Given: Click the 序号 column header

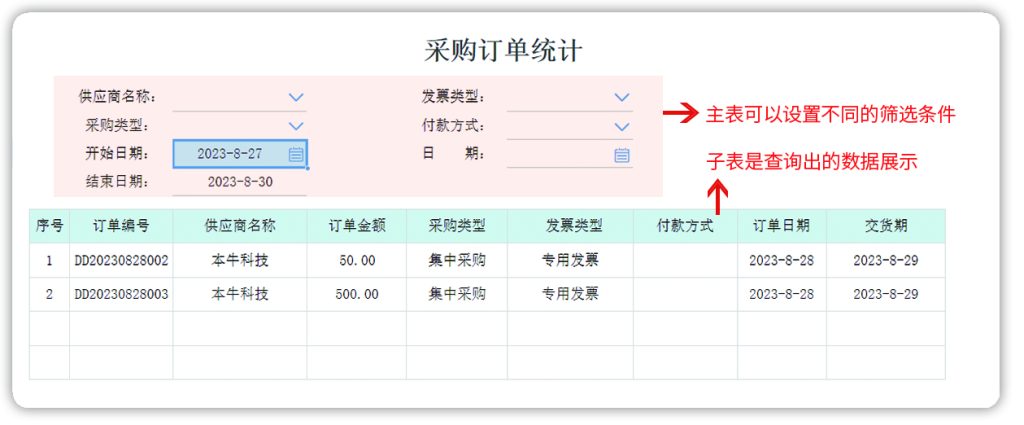Looking at the screenshot, I should 50,226.
